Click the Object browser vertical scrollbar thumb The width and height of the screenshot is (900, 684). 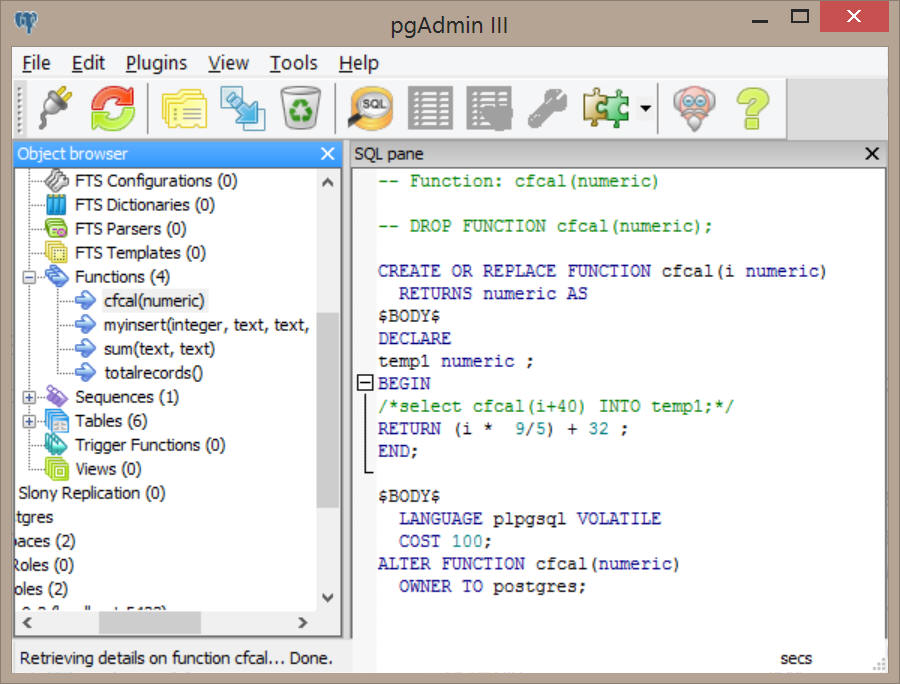pyautogui.click(x=328, y=410)
